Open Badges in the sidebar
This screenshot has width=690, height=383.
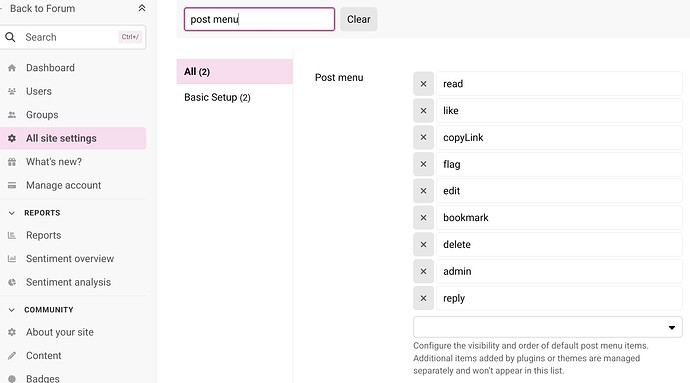point(43,378)
